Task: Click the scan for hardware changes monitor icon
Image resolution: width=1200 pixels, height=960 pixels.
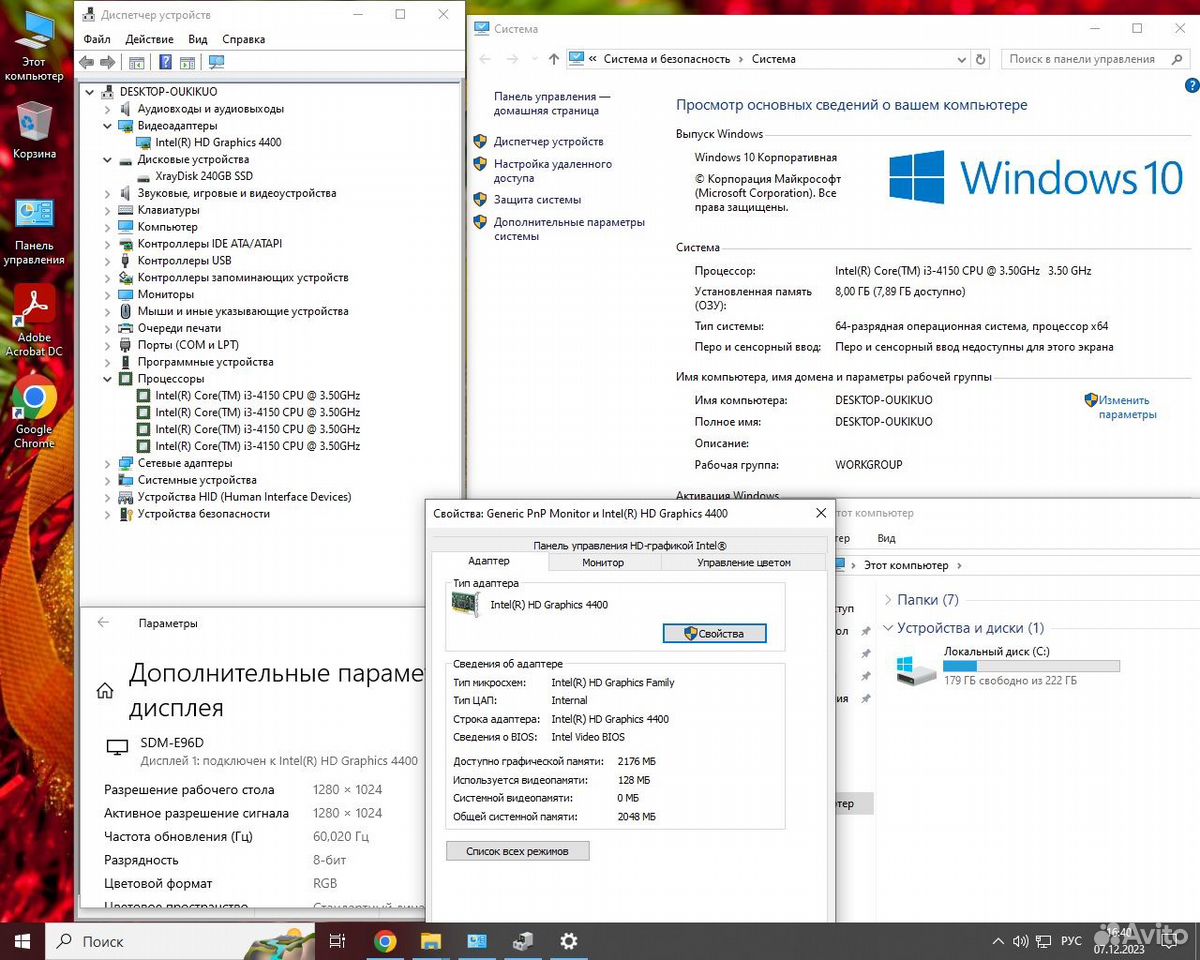Action: (x=216, y=62)
